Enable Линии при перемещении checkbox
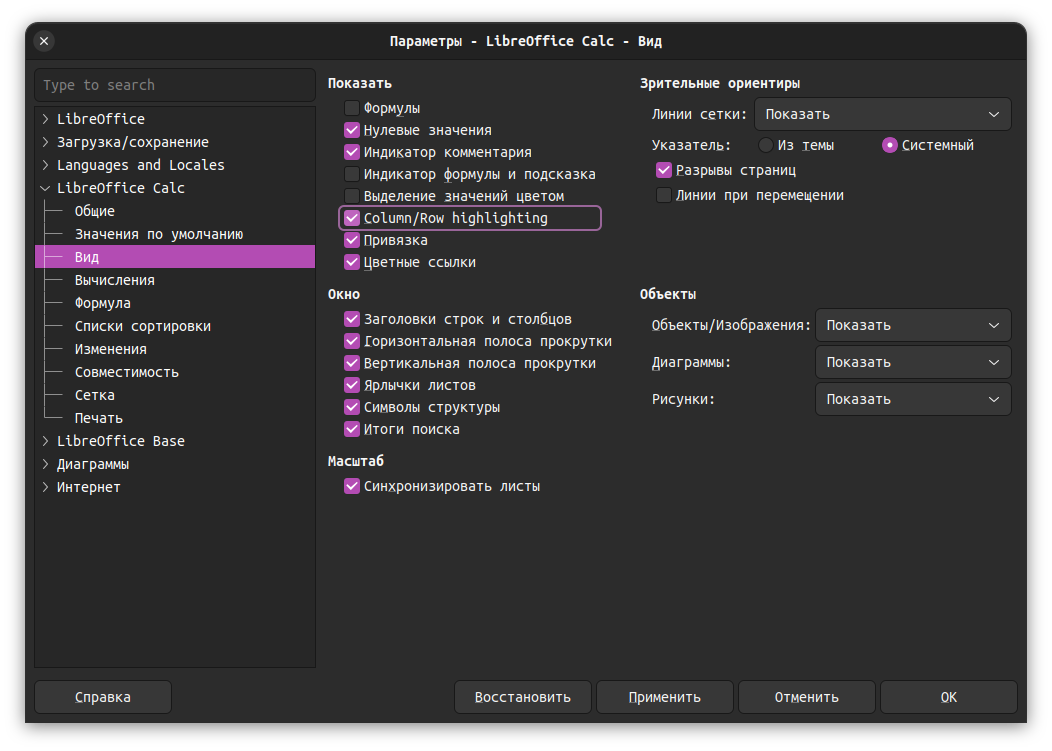1052x751 pixels. pos(664,196)
